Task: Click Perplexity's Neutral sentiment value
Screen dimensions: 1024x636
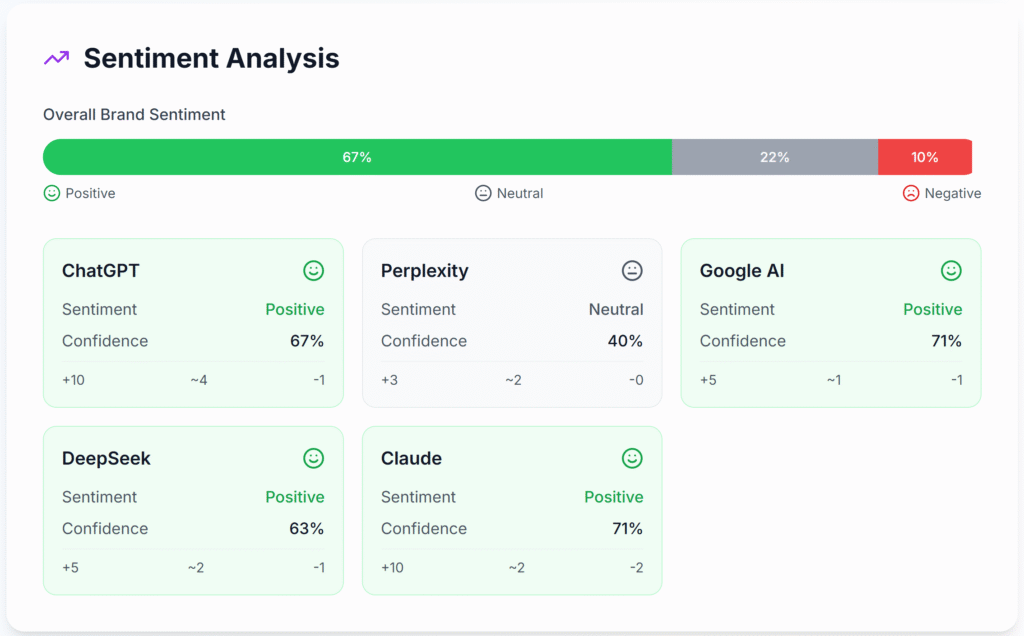Action: 615,309
